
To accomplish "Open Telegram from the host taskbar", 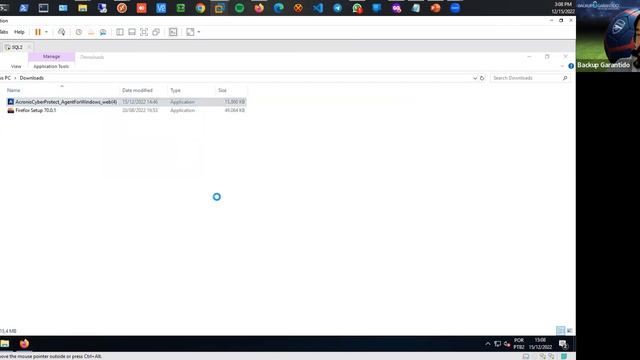I will 337,8.
